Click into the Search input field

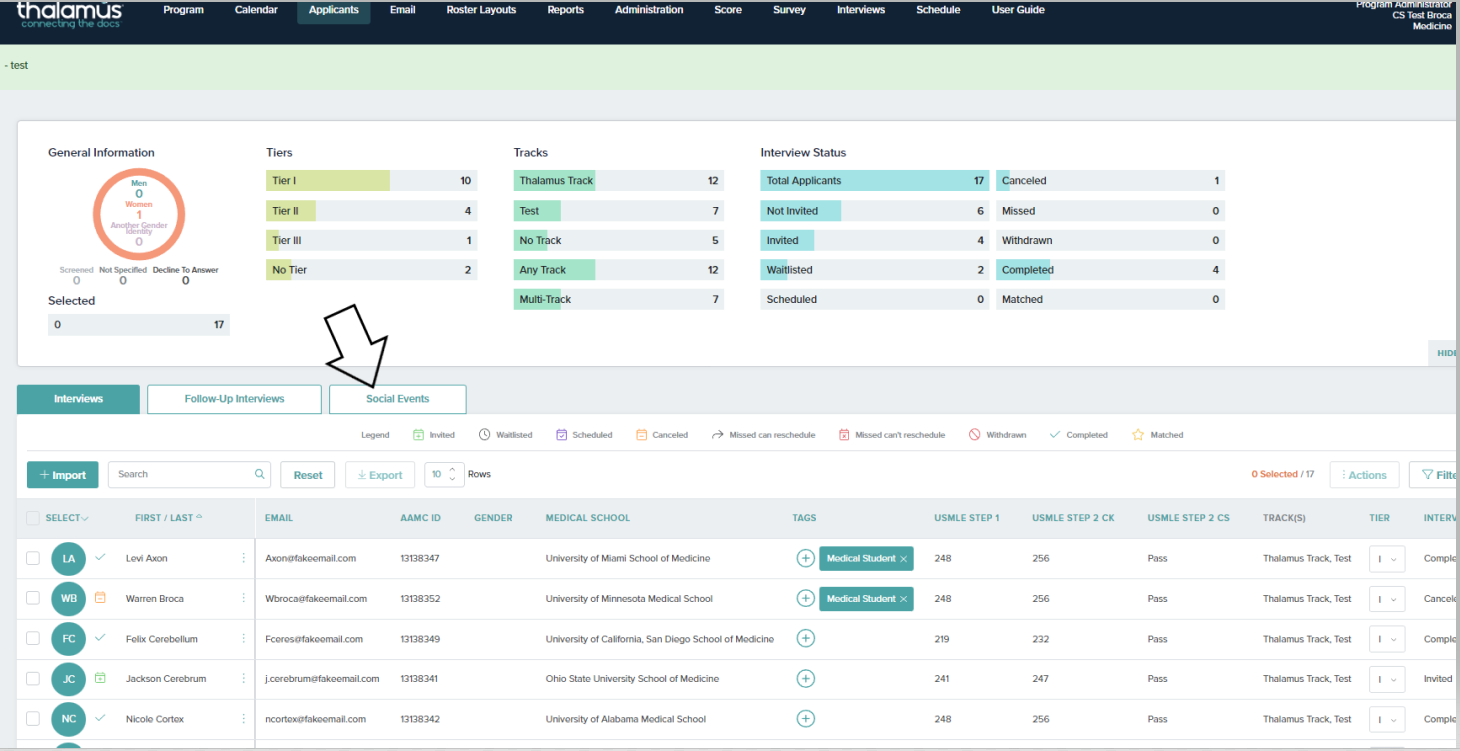[188, 475]
